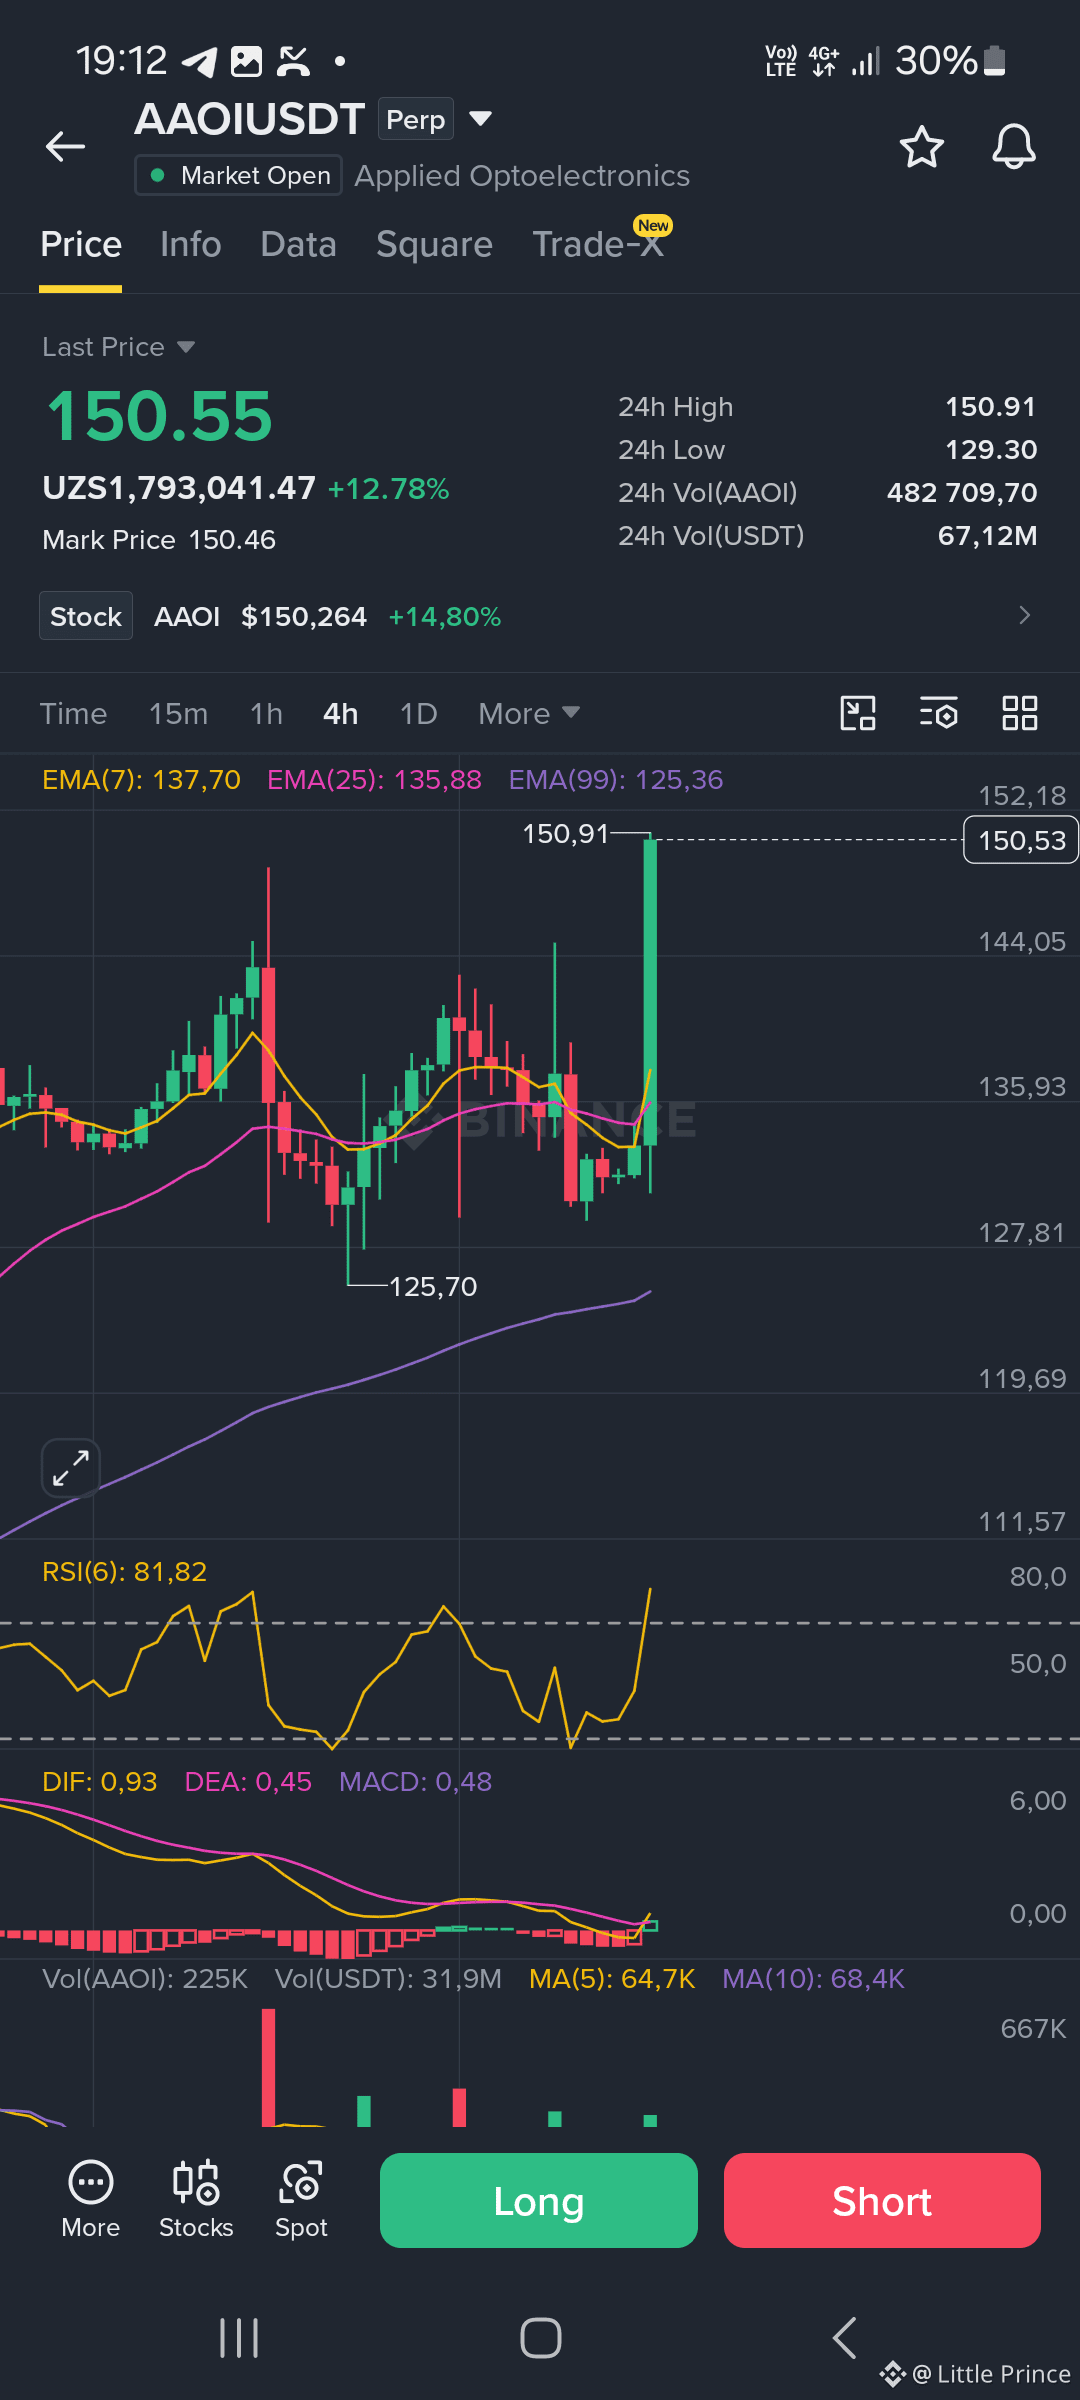Tap the MA(10): 68,4K label

coord(813,1978)
